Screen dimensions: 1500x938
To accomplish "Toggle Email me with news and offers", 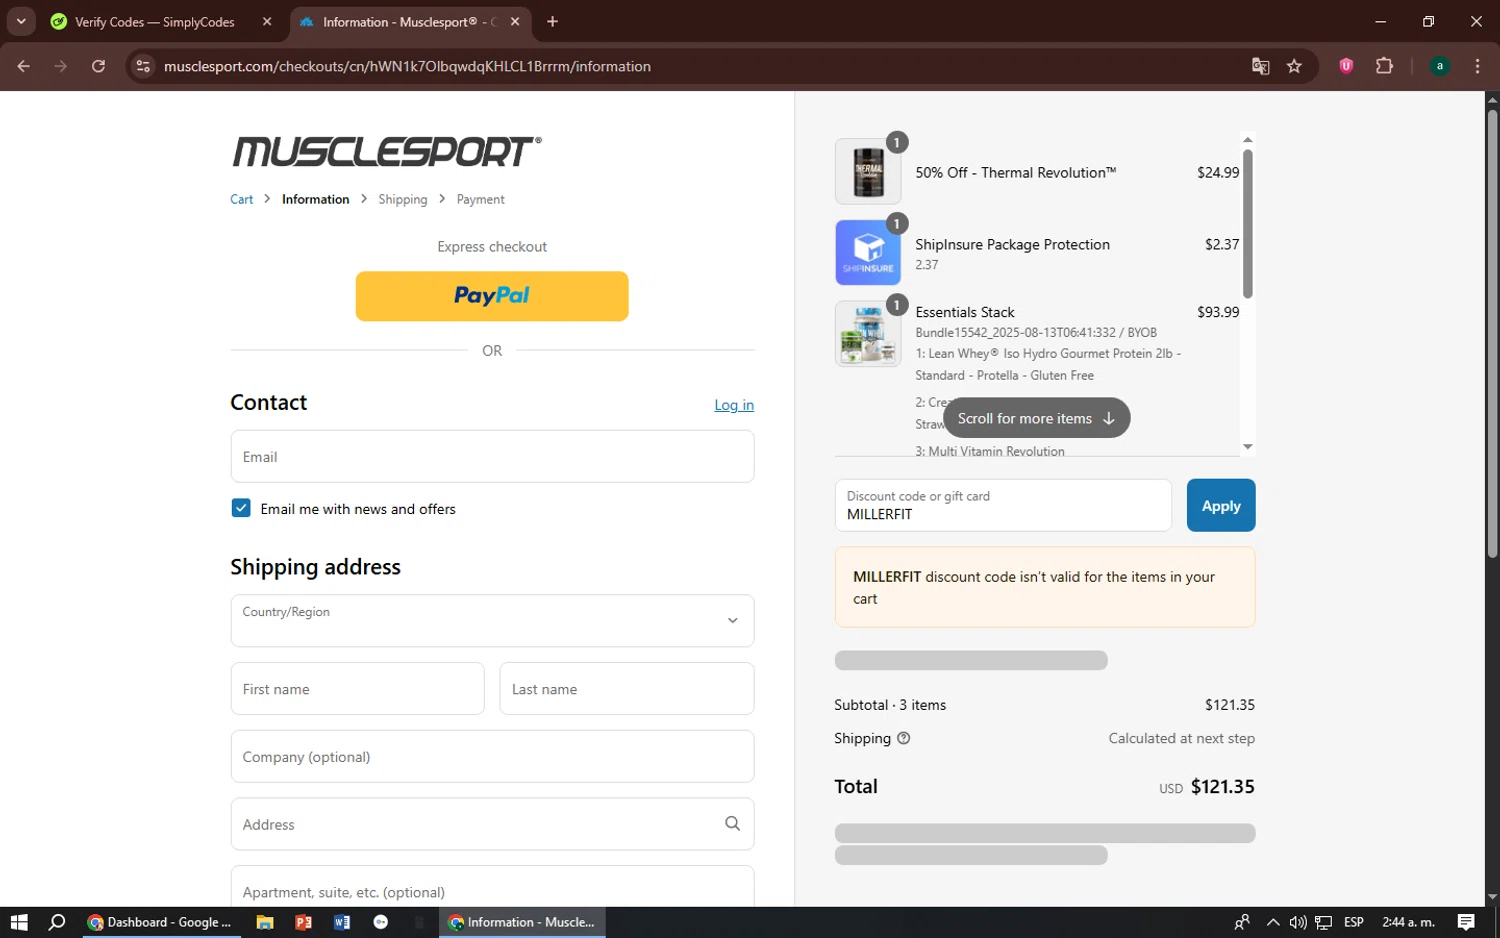I will pos(241,508).
